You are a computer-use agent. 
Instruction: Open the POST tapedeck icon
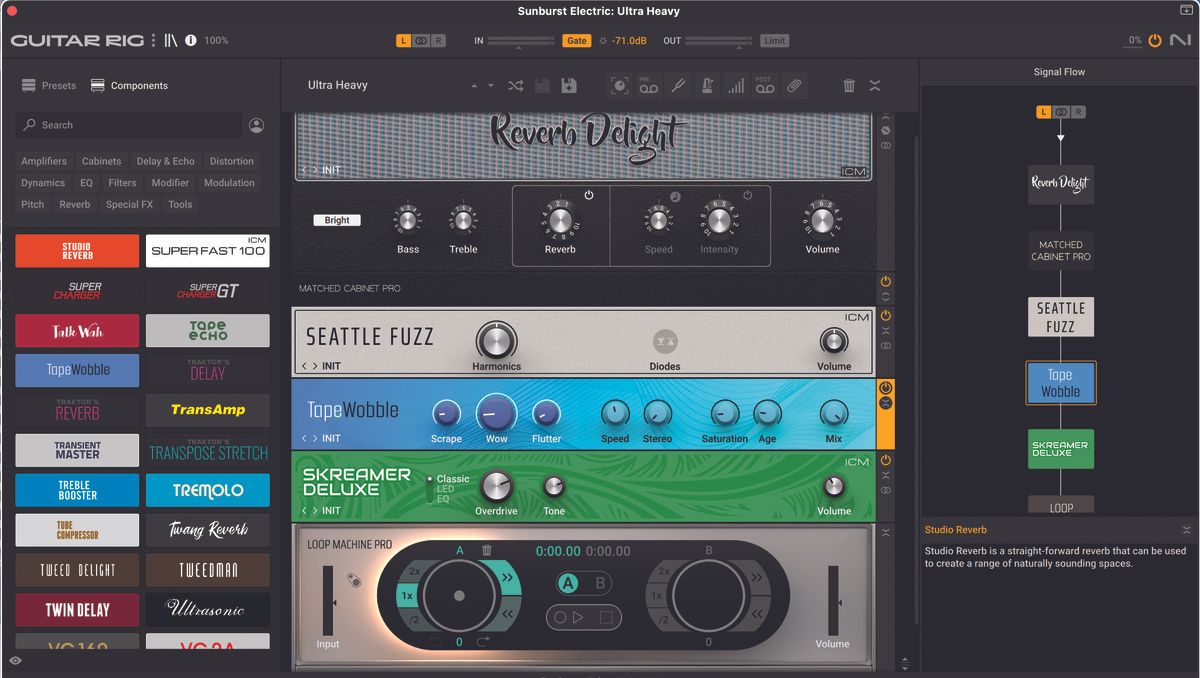click(x=766, y=85)
